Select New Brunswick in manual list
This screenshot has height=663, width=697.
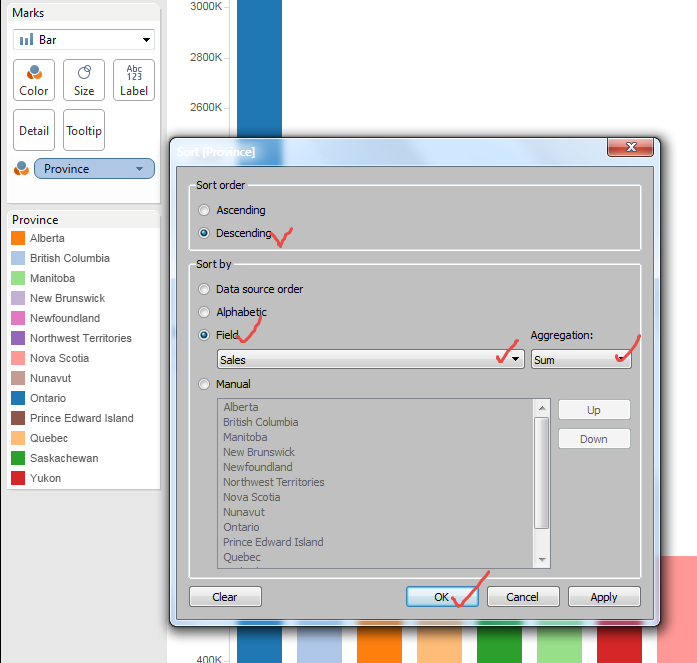259,452
